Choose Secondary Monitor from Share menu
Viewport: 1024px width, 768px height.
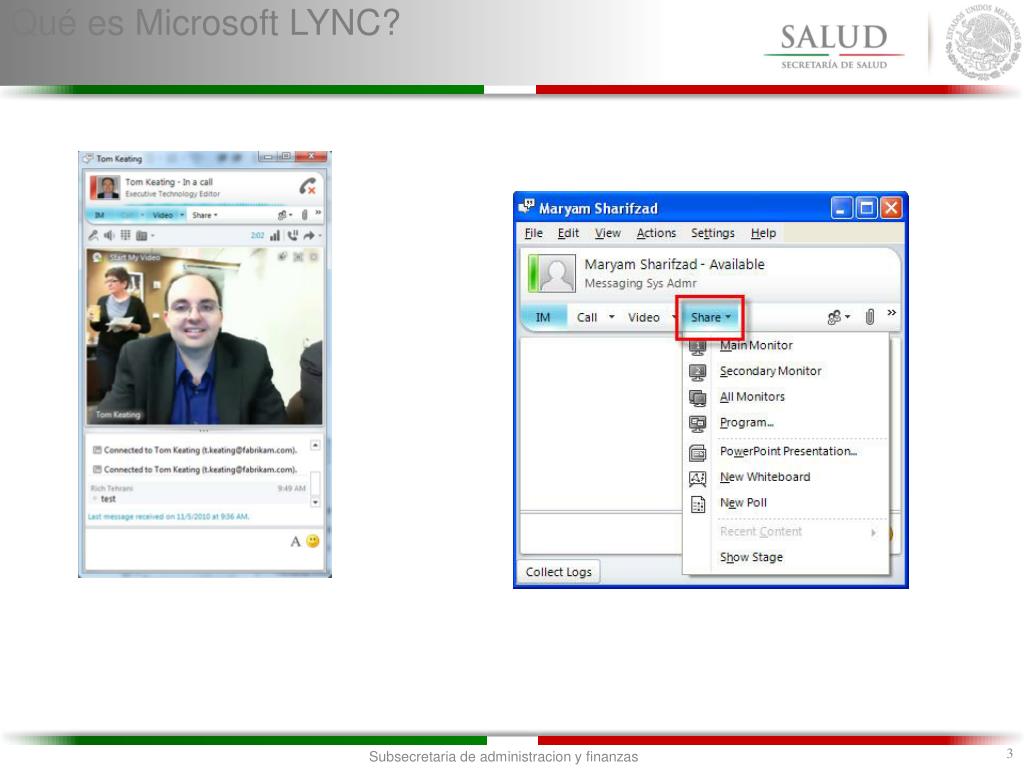coord(786,371)
